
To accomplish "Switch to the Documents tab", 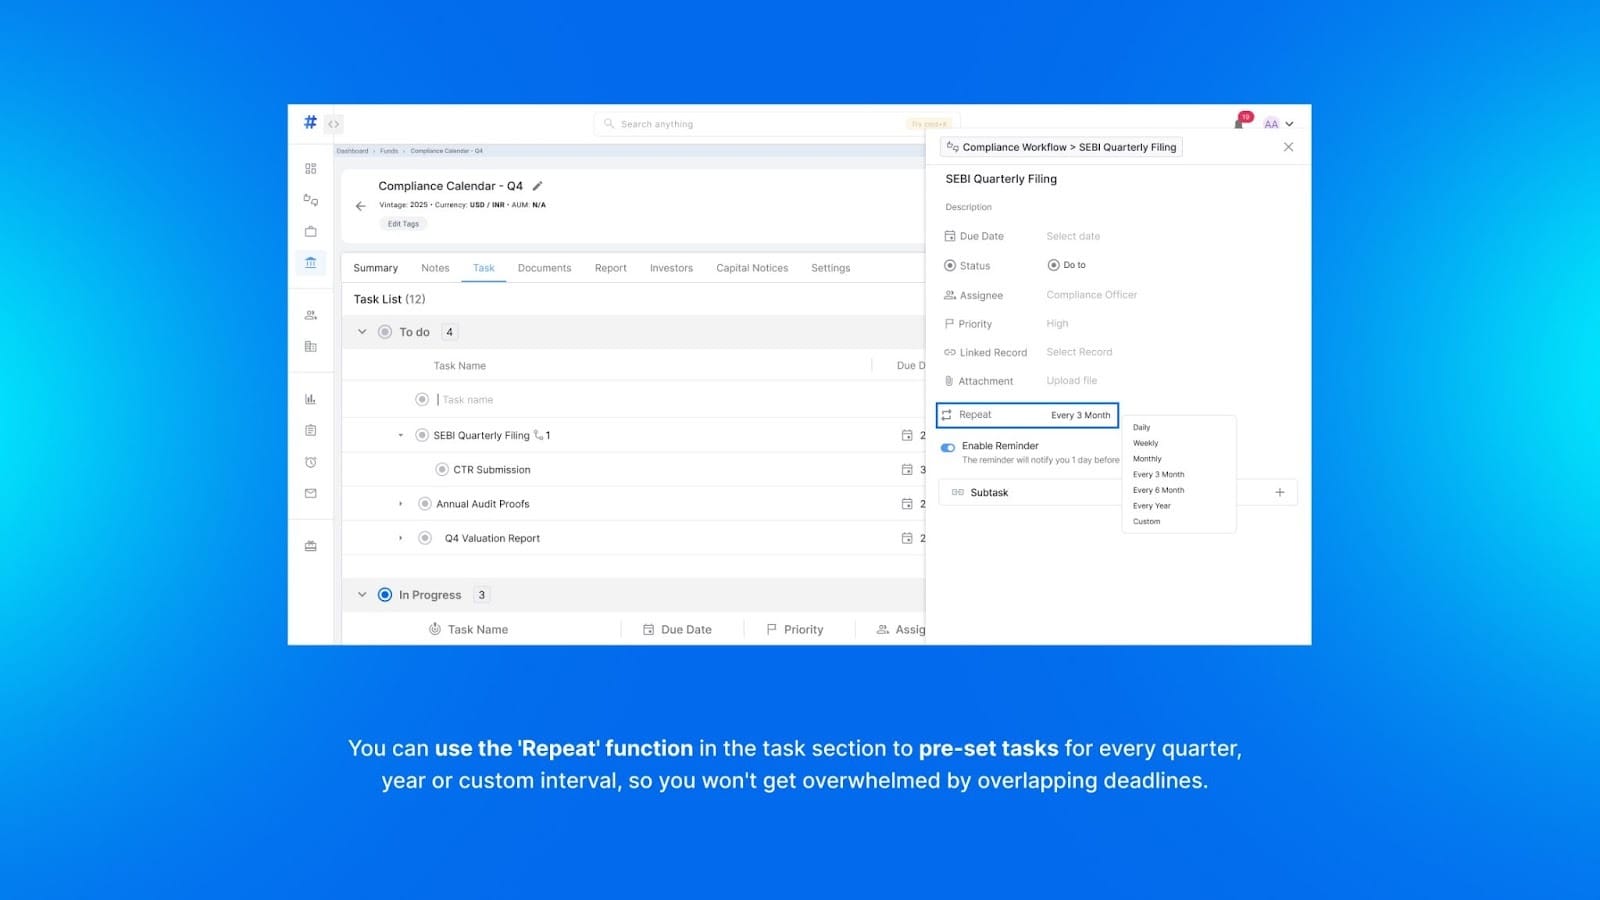I will pos(544,268).
